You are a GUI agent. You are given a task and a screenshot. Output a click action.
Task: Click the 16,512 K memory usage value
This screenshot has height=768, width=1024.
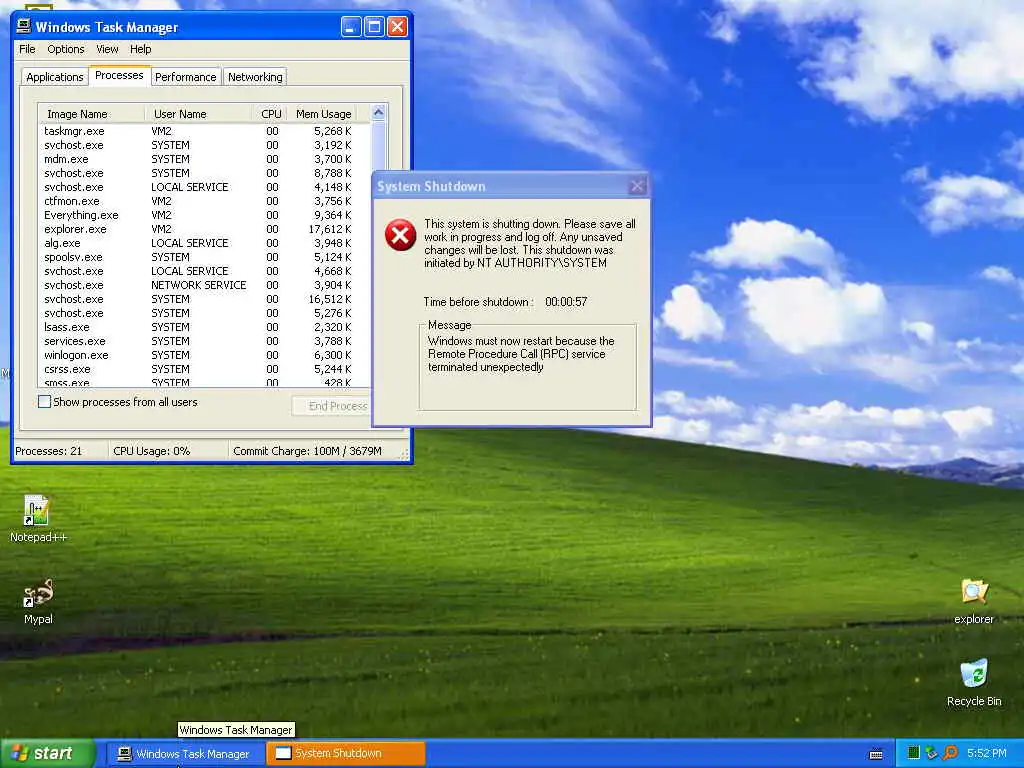click(x=330, y=299)
